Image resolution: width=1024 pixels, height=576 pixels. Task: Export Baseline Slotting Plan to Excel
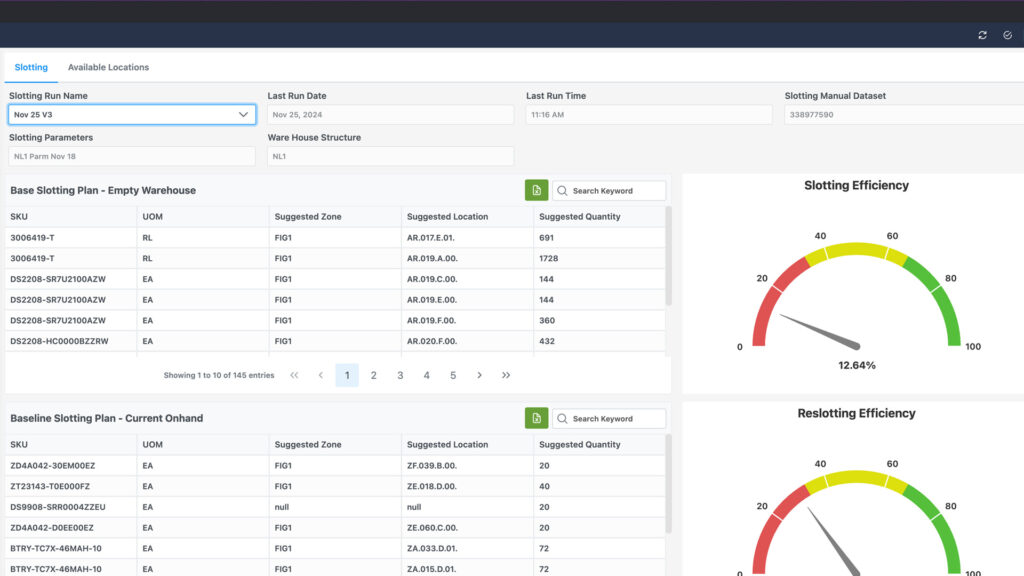point(536,418)
